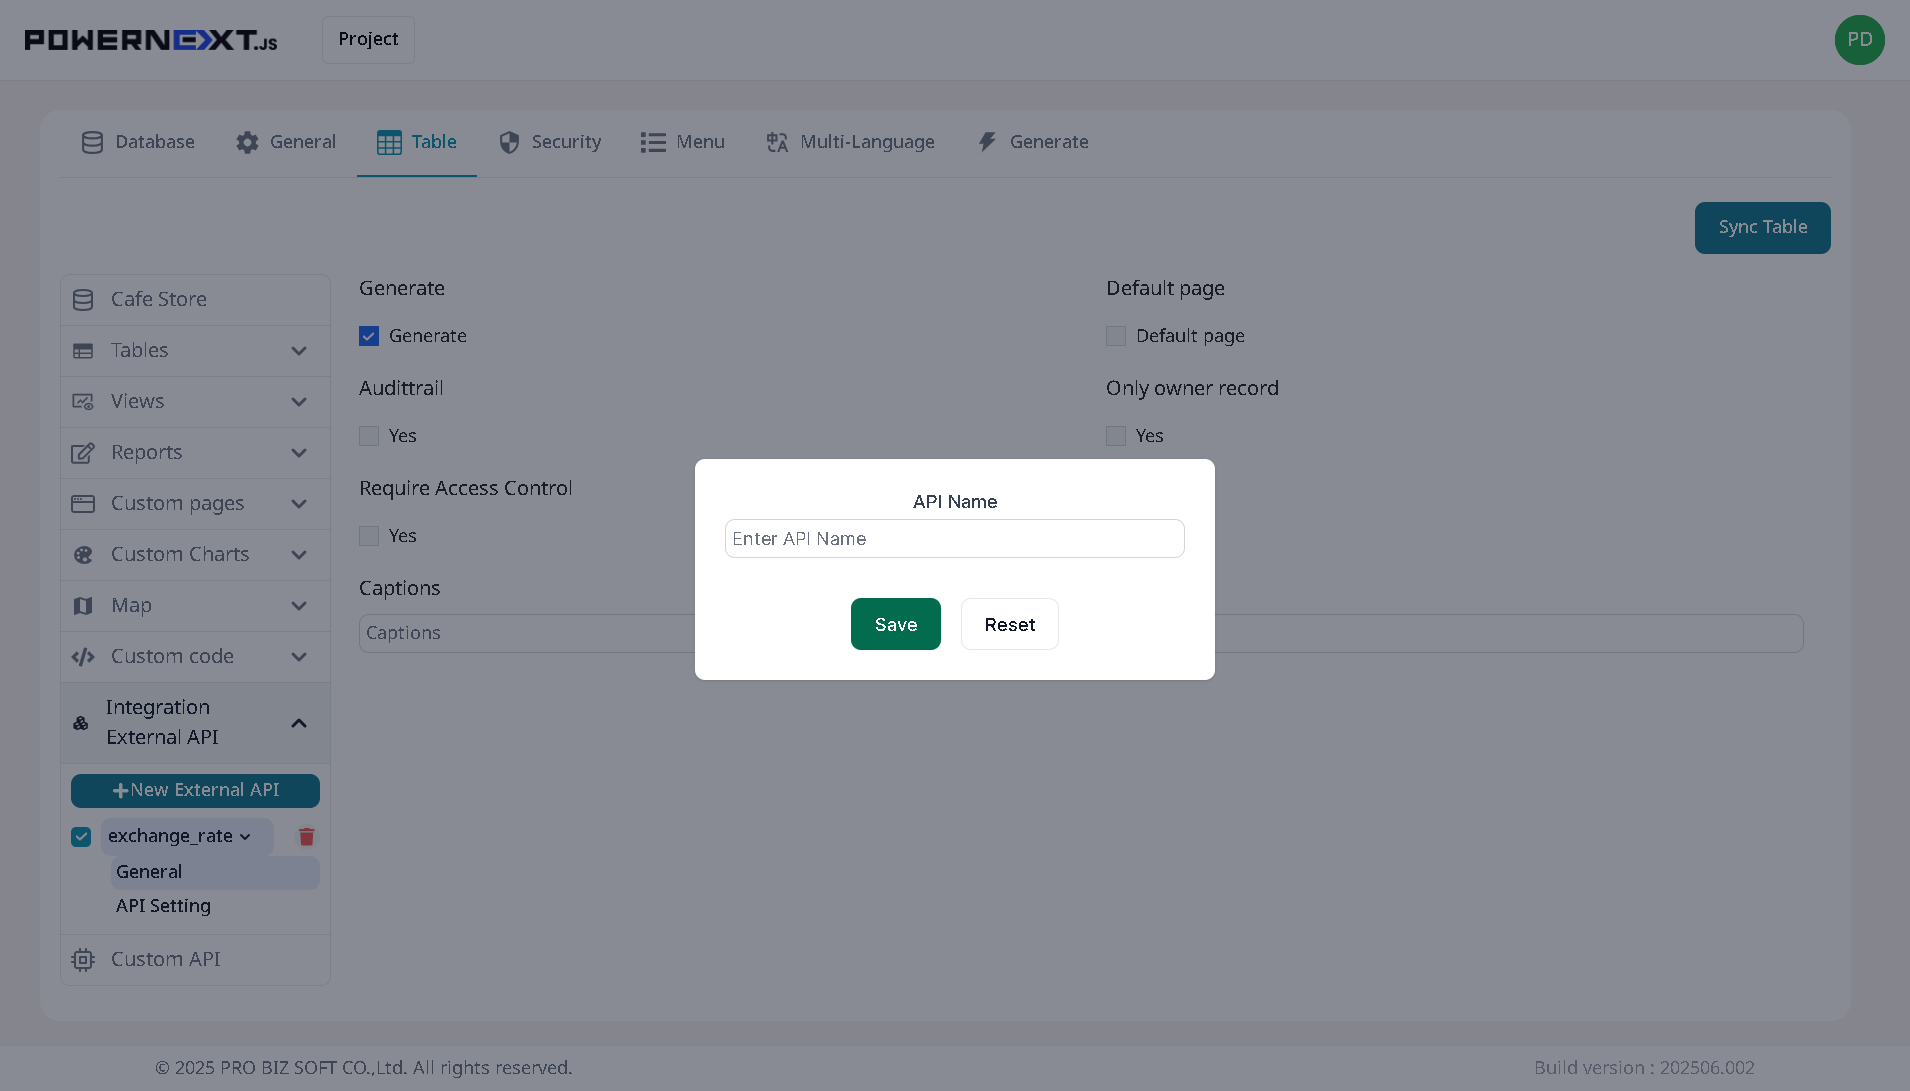The width and height of the screenshot is (1910, 1091).
Task: Switch to the Security tab
Action: click(x=550, y=142)
